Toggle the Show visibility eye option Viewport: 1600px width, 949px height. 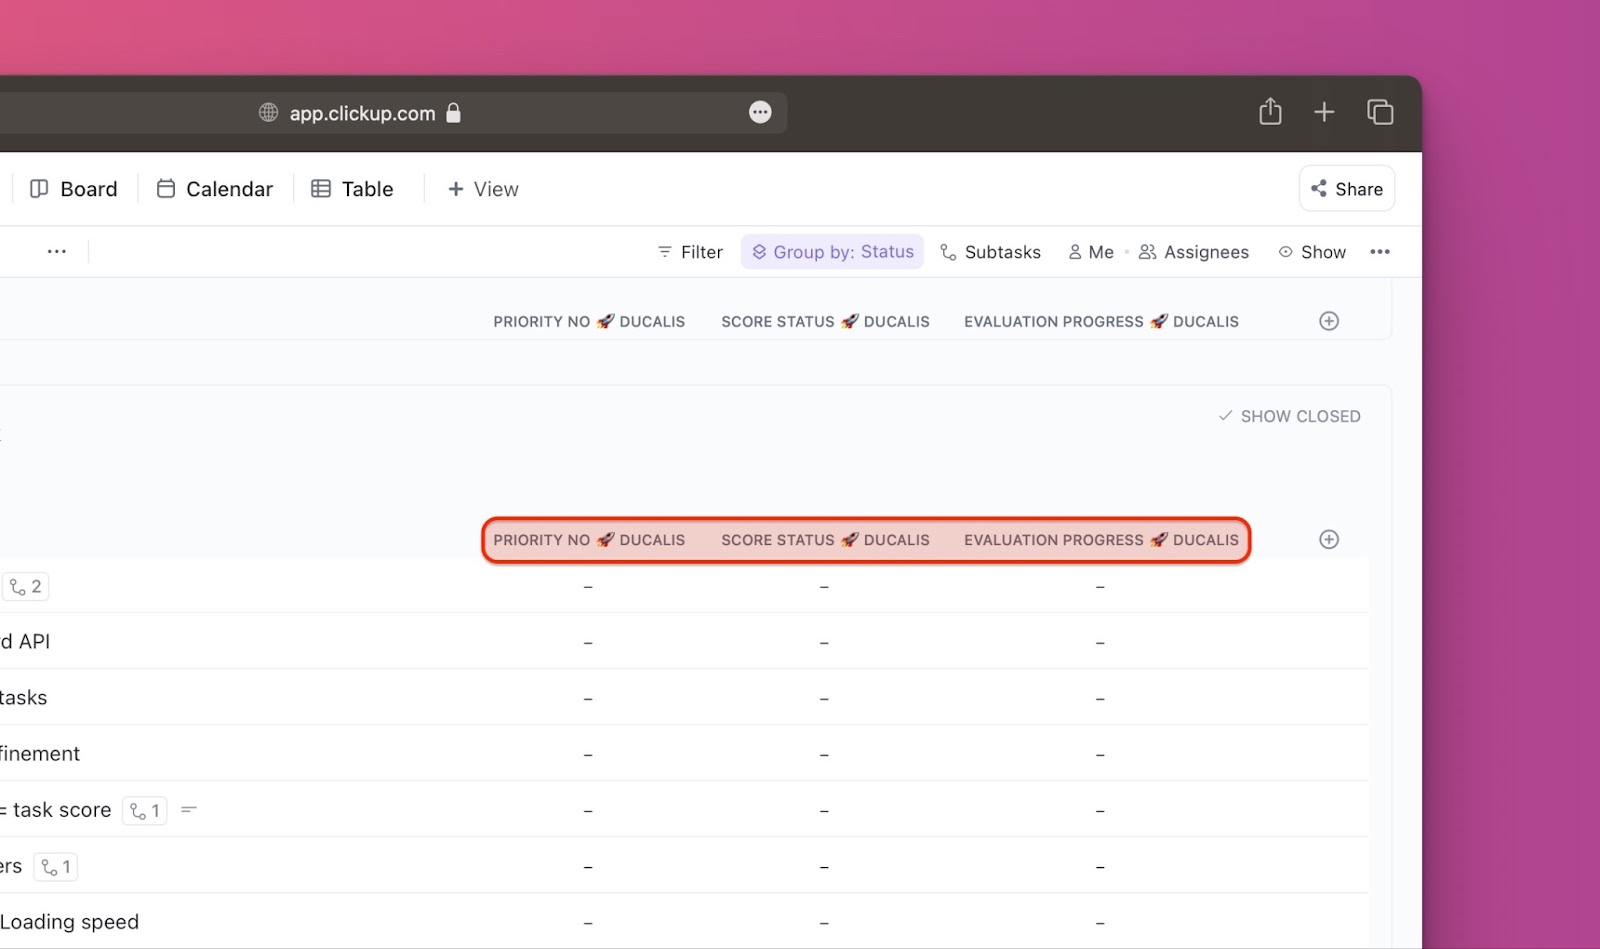pyautogui.click(x=1312, y=251)
